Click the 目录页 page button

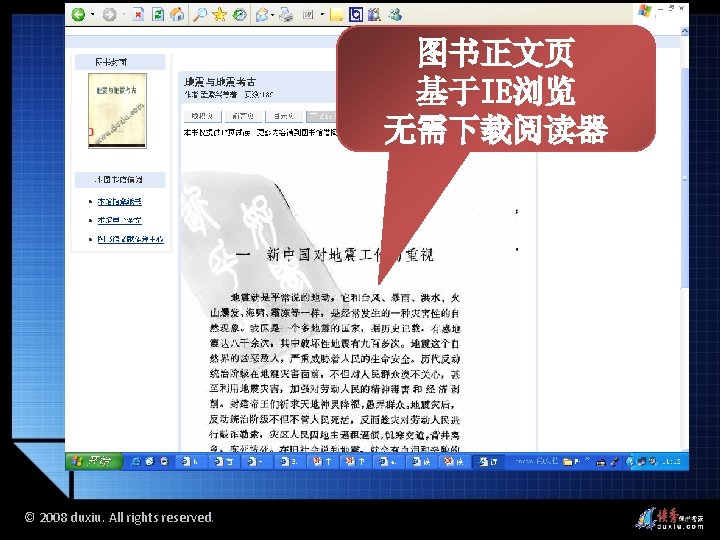point(283,116)
